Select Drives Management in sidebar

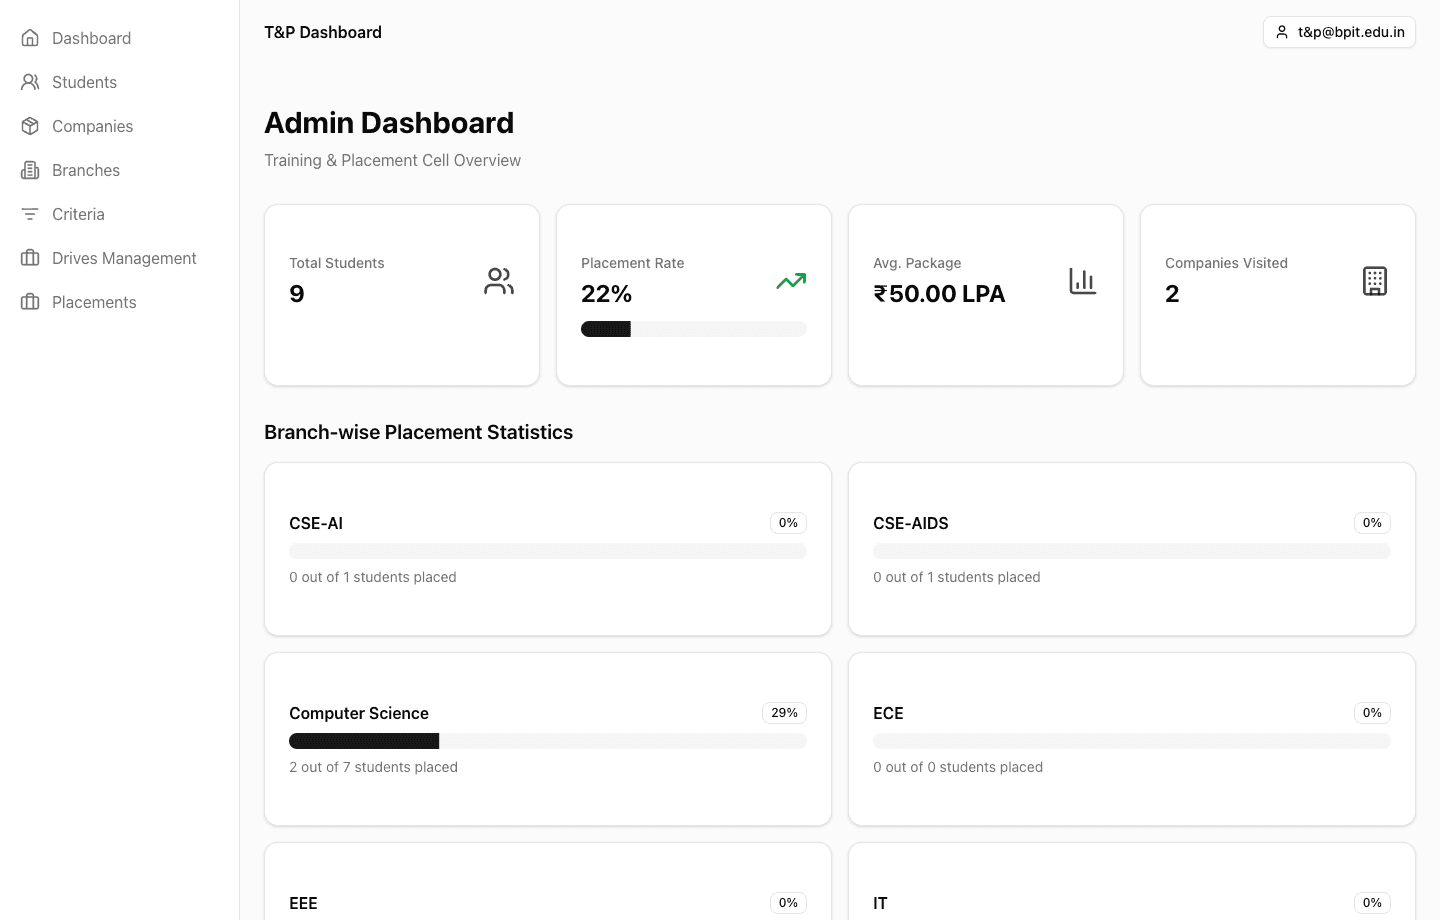point(120,258)
